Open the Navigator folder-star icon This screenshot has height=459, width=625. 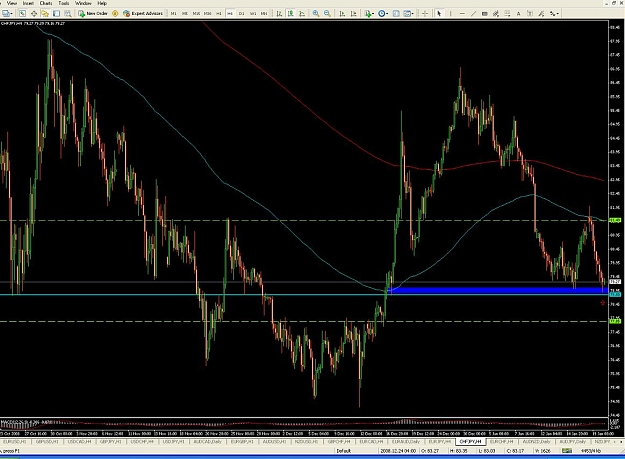45,14
